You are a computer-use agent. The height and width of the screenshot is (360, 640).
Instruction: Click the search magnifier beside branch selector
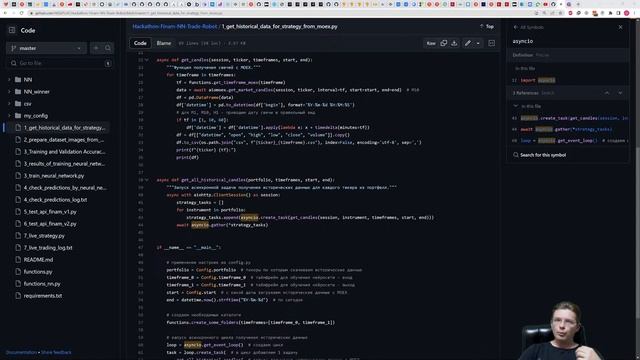click(108, 48)
